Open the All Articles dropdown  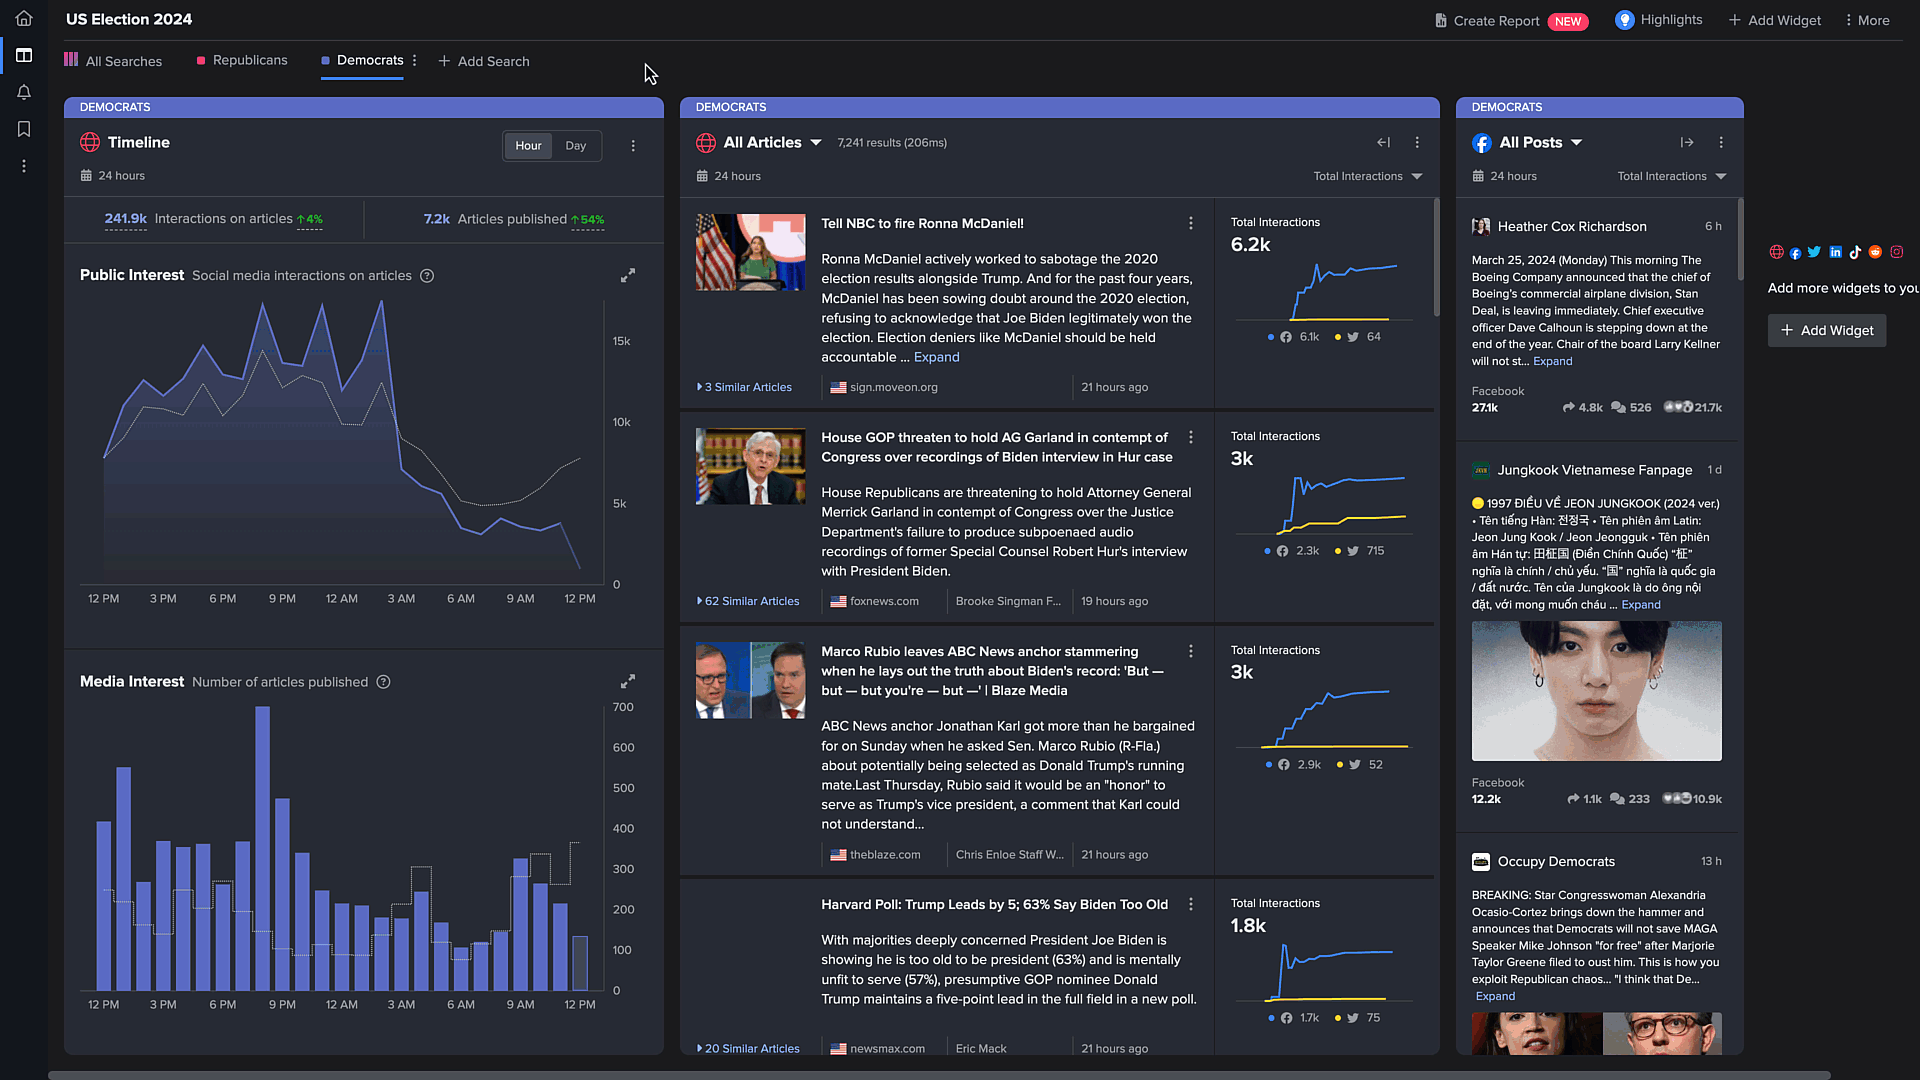[x=817, y=142]
